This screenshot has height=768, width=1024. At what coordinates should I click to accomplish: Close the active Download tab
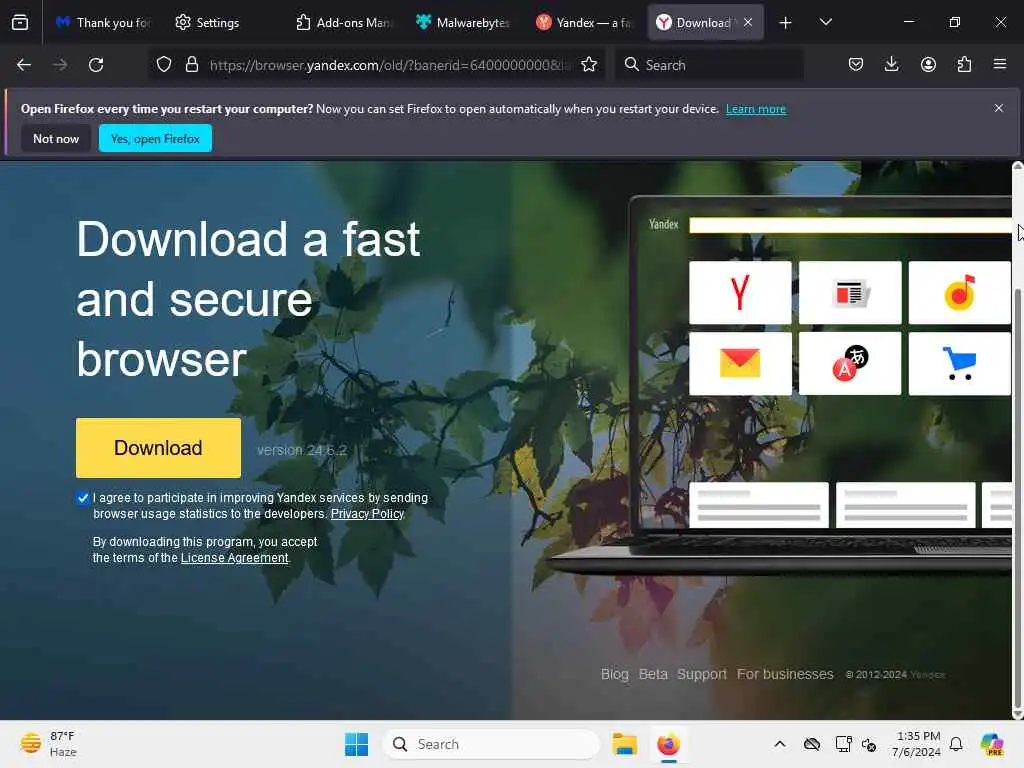(x=748, y=22)
